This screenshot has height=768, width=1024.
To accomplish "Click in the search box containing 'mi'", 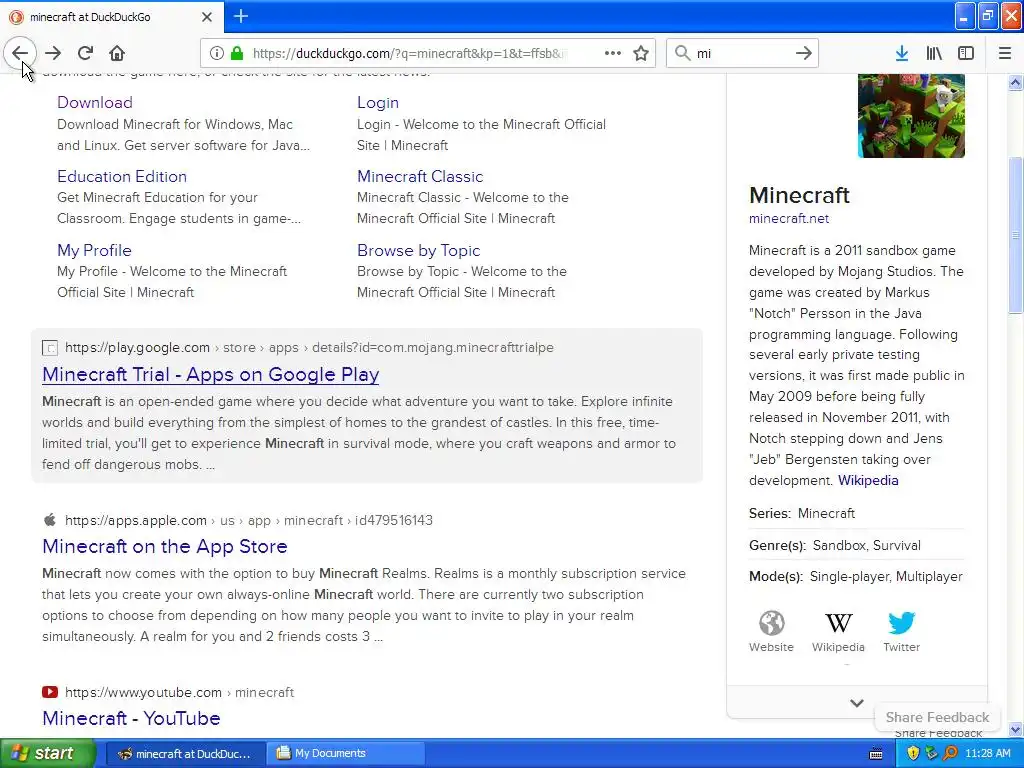I will tap(741, 54).
